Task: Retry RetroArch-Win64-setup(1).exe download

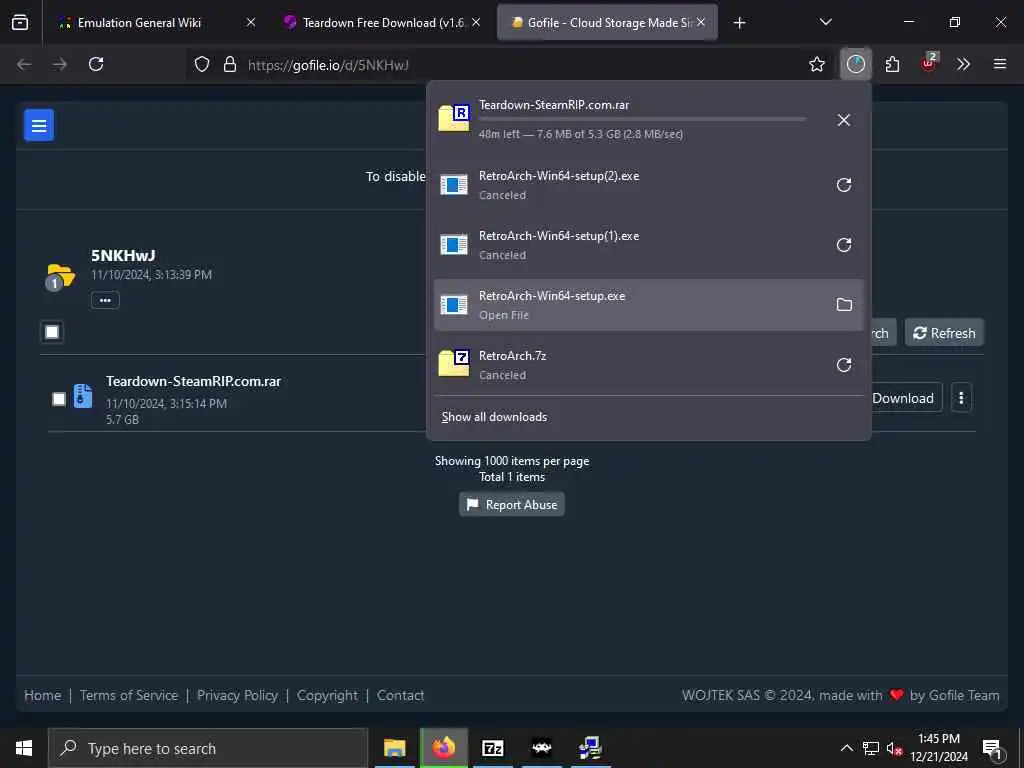Action: click(x=844, y=245)
